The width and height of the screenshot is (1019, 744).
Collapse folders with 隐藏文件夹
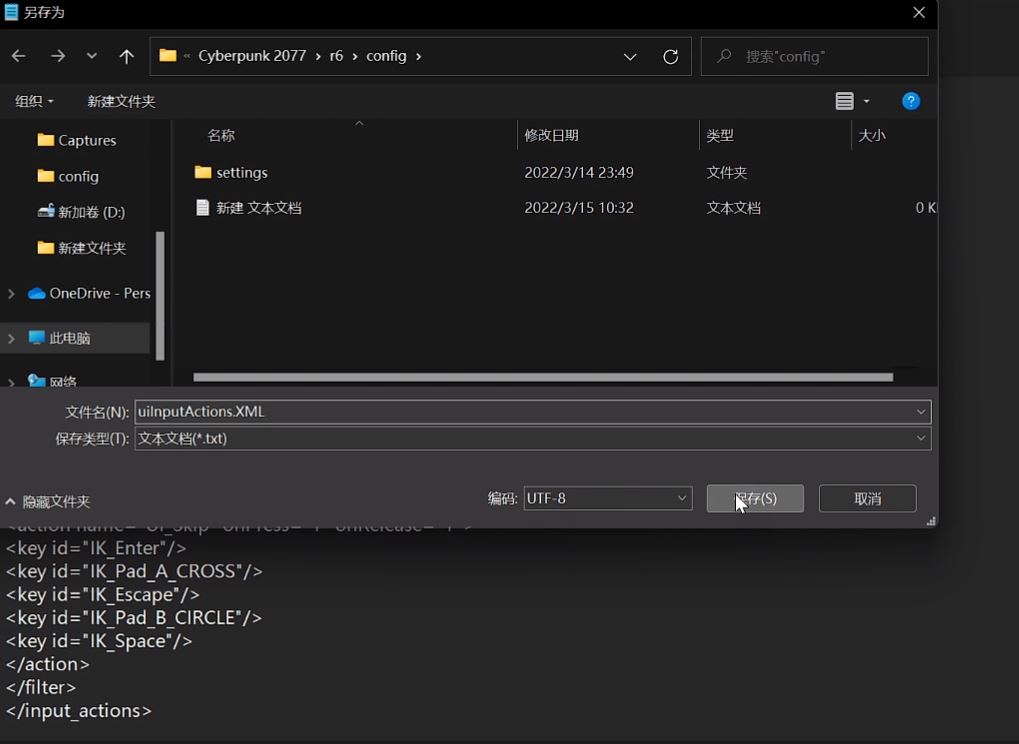(48, 501)
